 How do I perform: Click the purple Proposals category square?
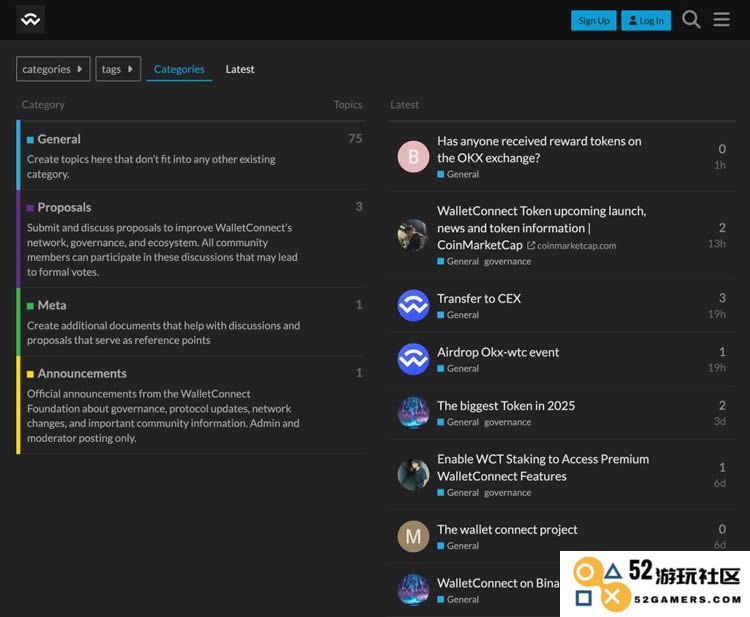(30, 208)
